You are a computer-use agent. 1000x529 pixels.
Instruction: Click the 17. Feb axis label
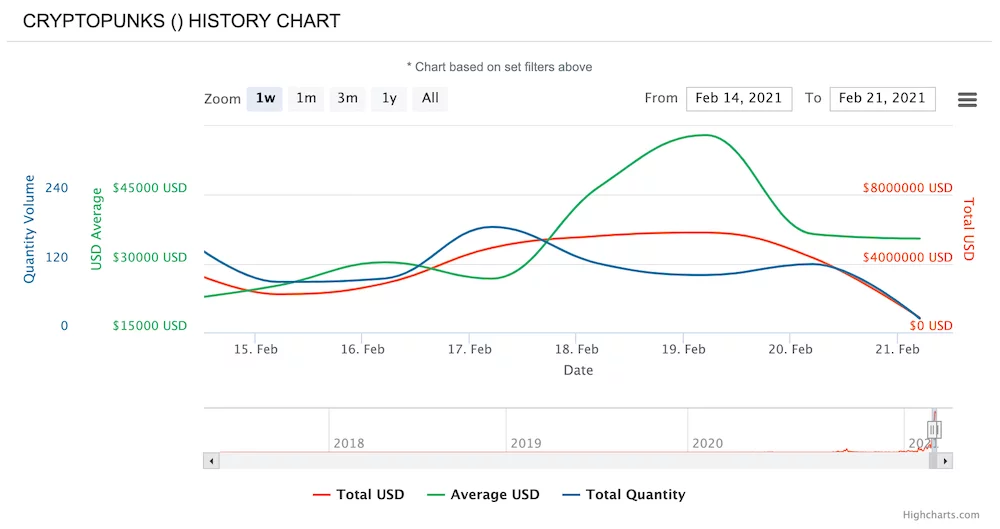click(469, 350)
